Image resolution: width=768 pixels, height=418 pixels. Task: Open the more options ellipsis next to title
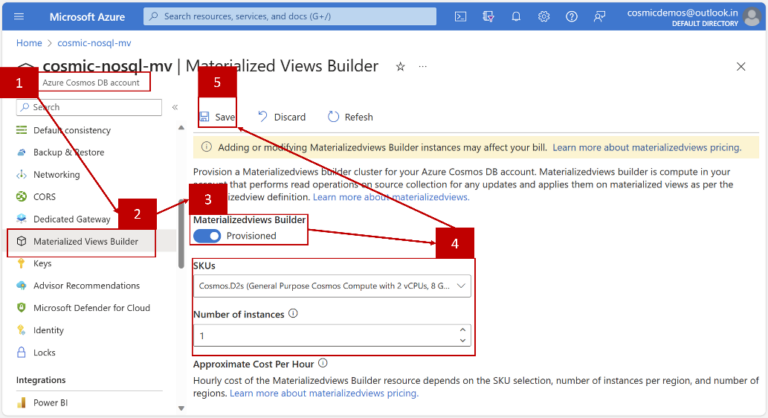coord(423,66)
